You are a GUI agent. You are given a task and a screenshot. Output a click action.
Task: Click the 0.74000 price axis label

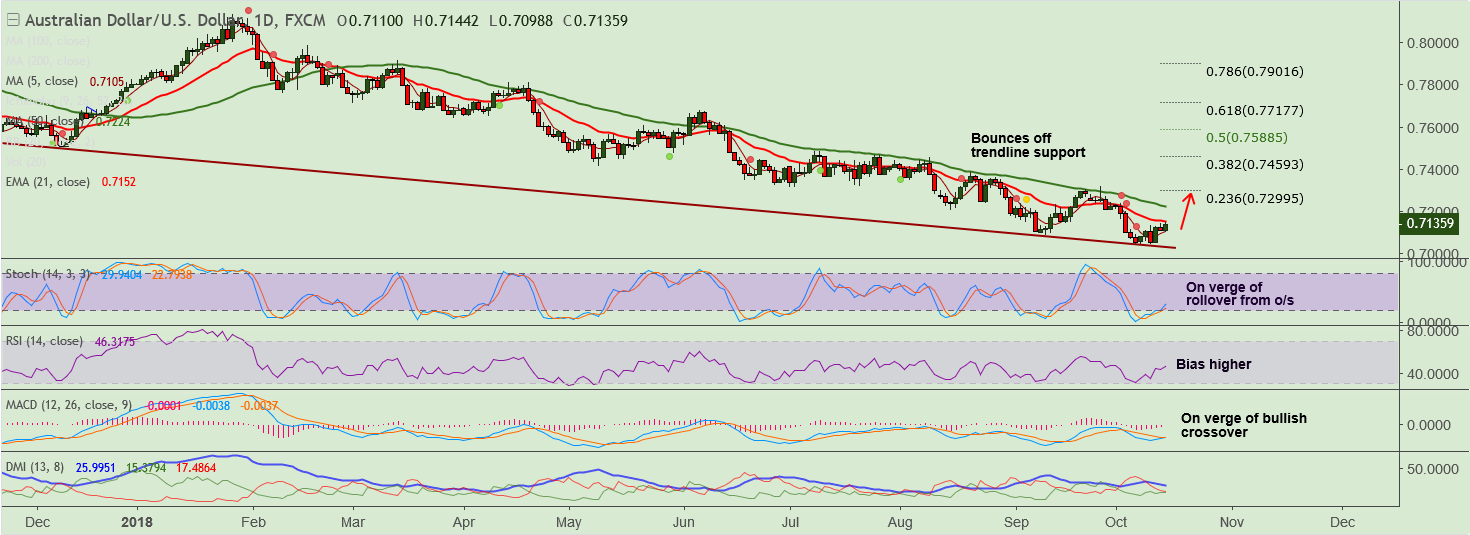point(1432,171)
